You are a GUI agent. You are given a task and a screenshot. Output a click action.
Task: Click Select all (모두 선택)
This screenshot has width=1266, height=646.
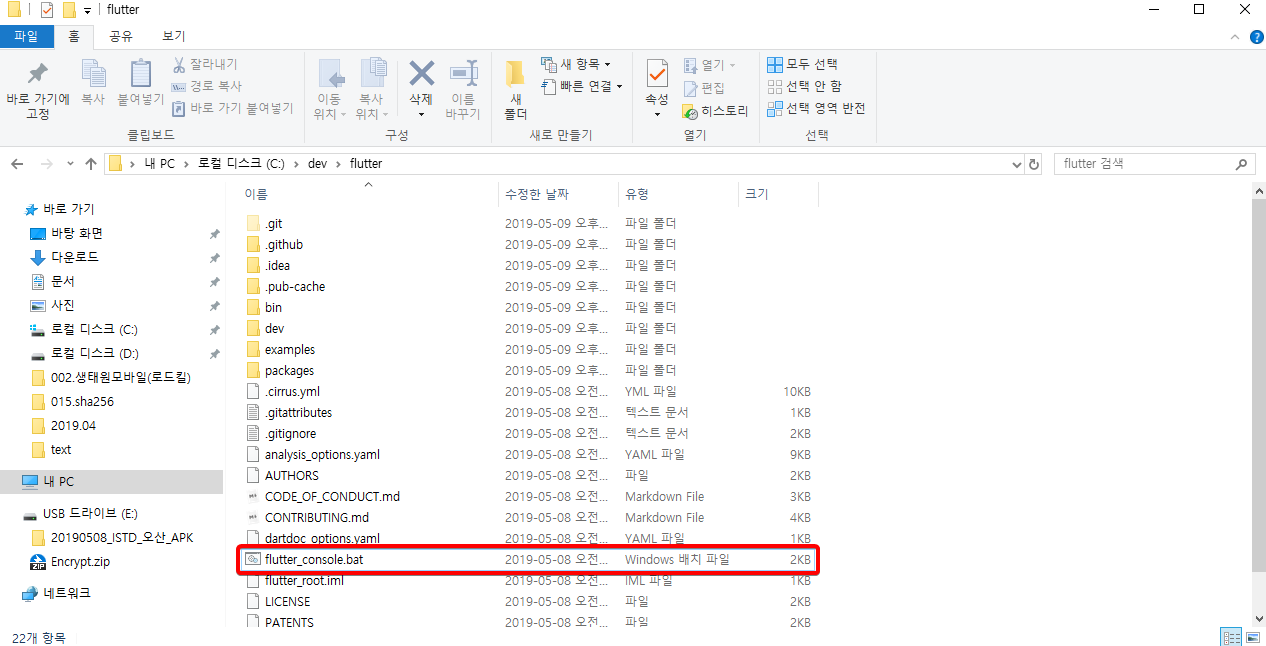pos(802,65)
